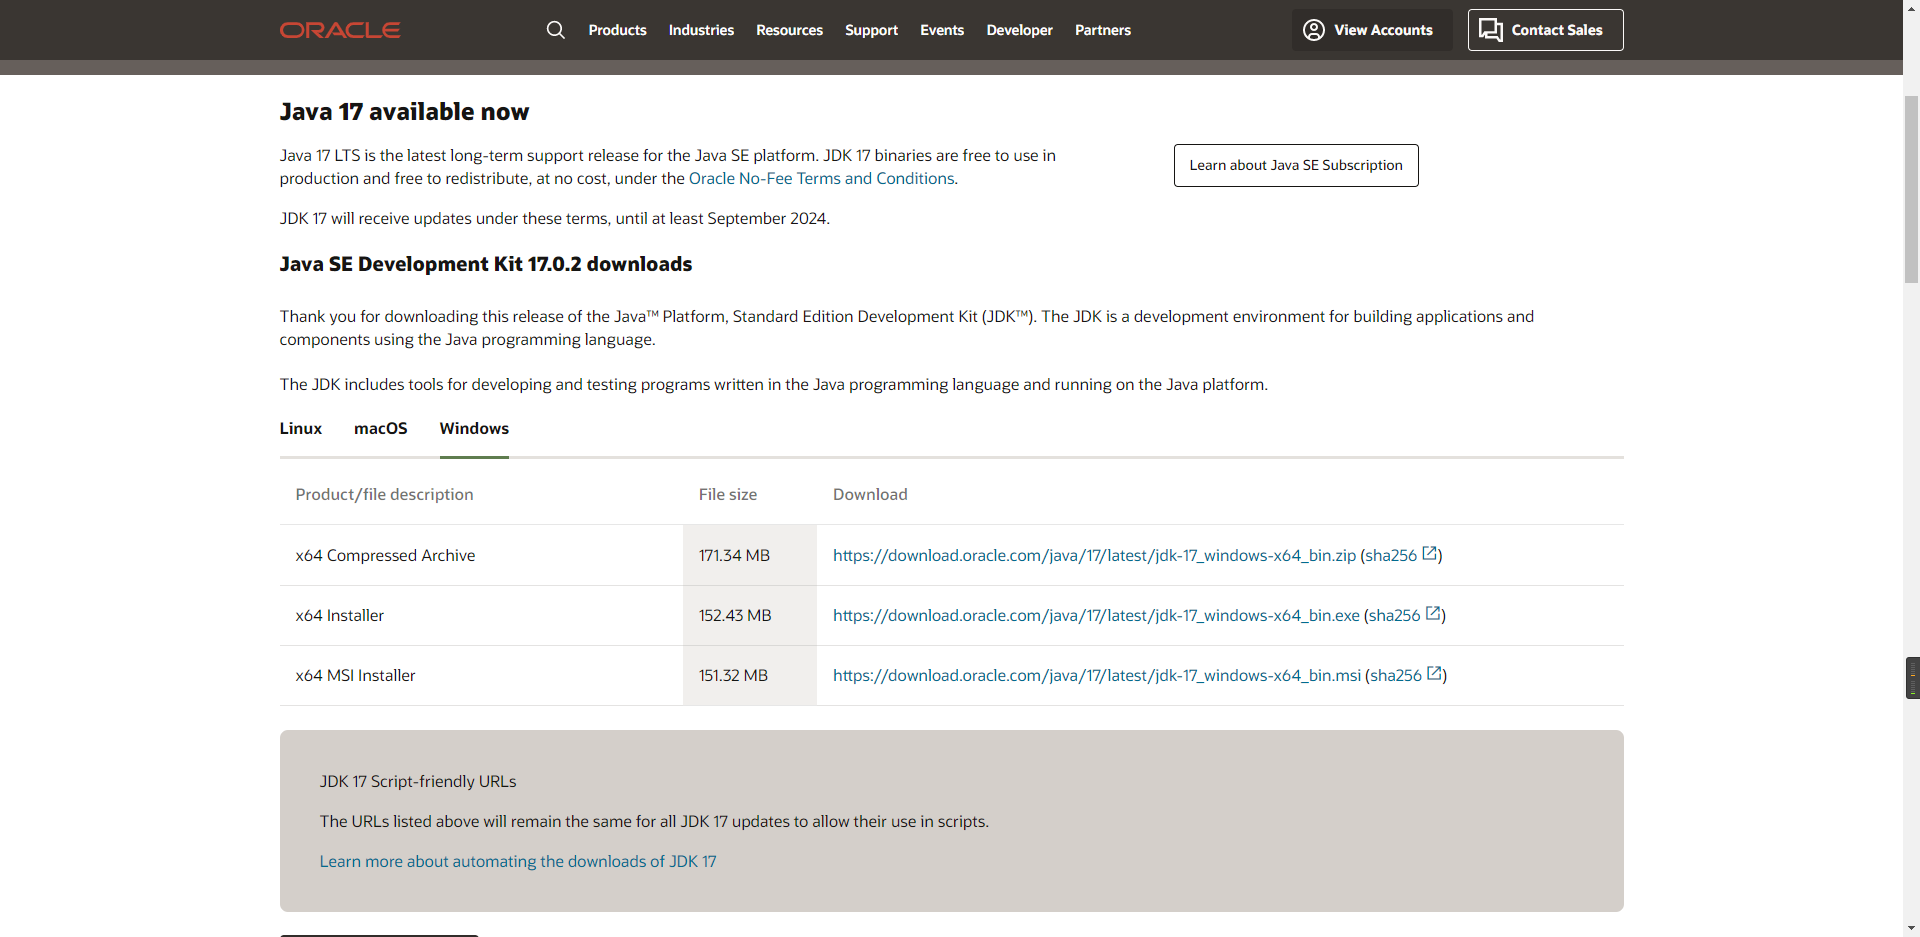Viewport: 1920px width, 937px height.
Task: Open external link icon after msi sha256
Action: pos(1434,674)
